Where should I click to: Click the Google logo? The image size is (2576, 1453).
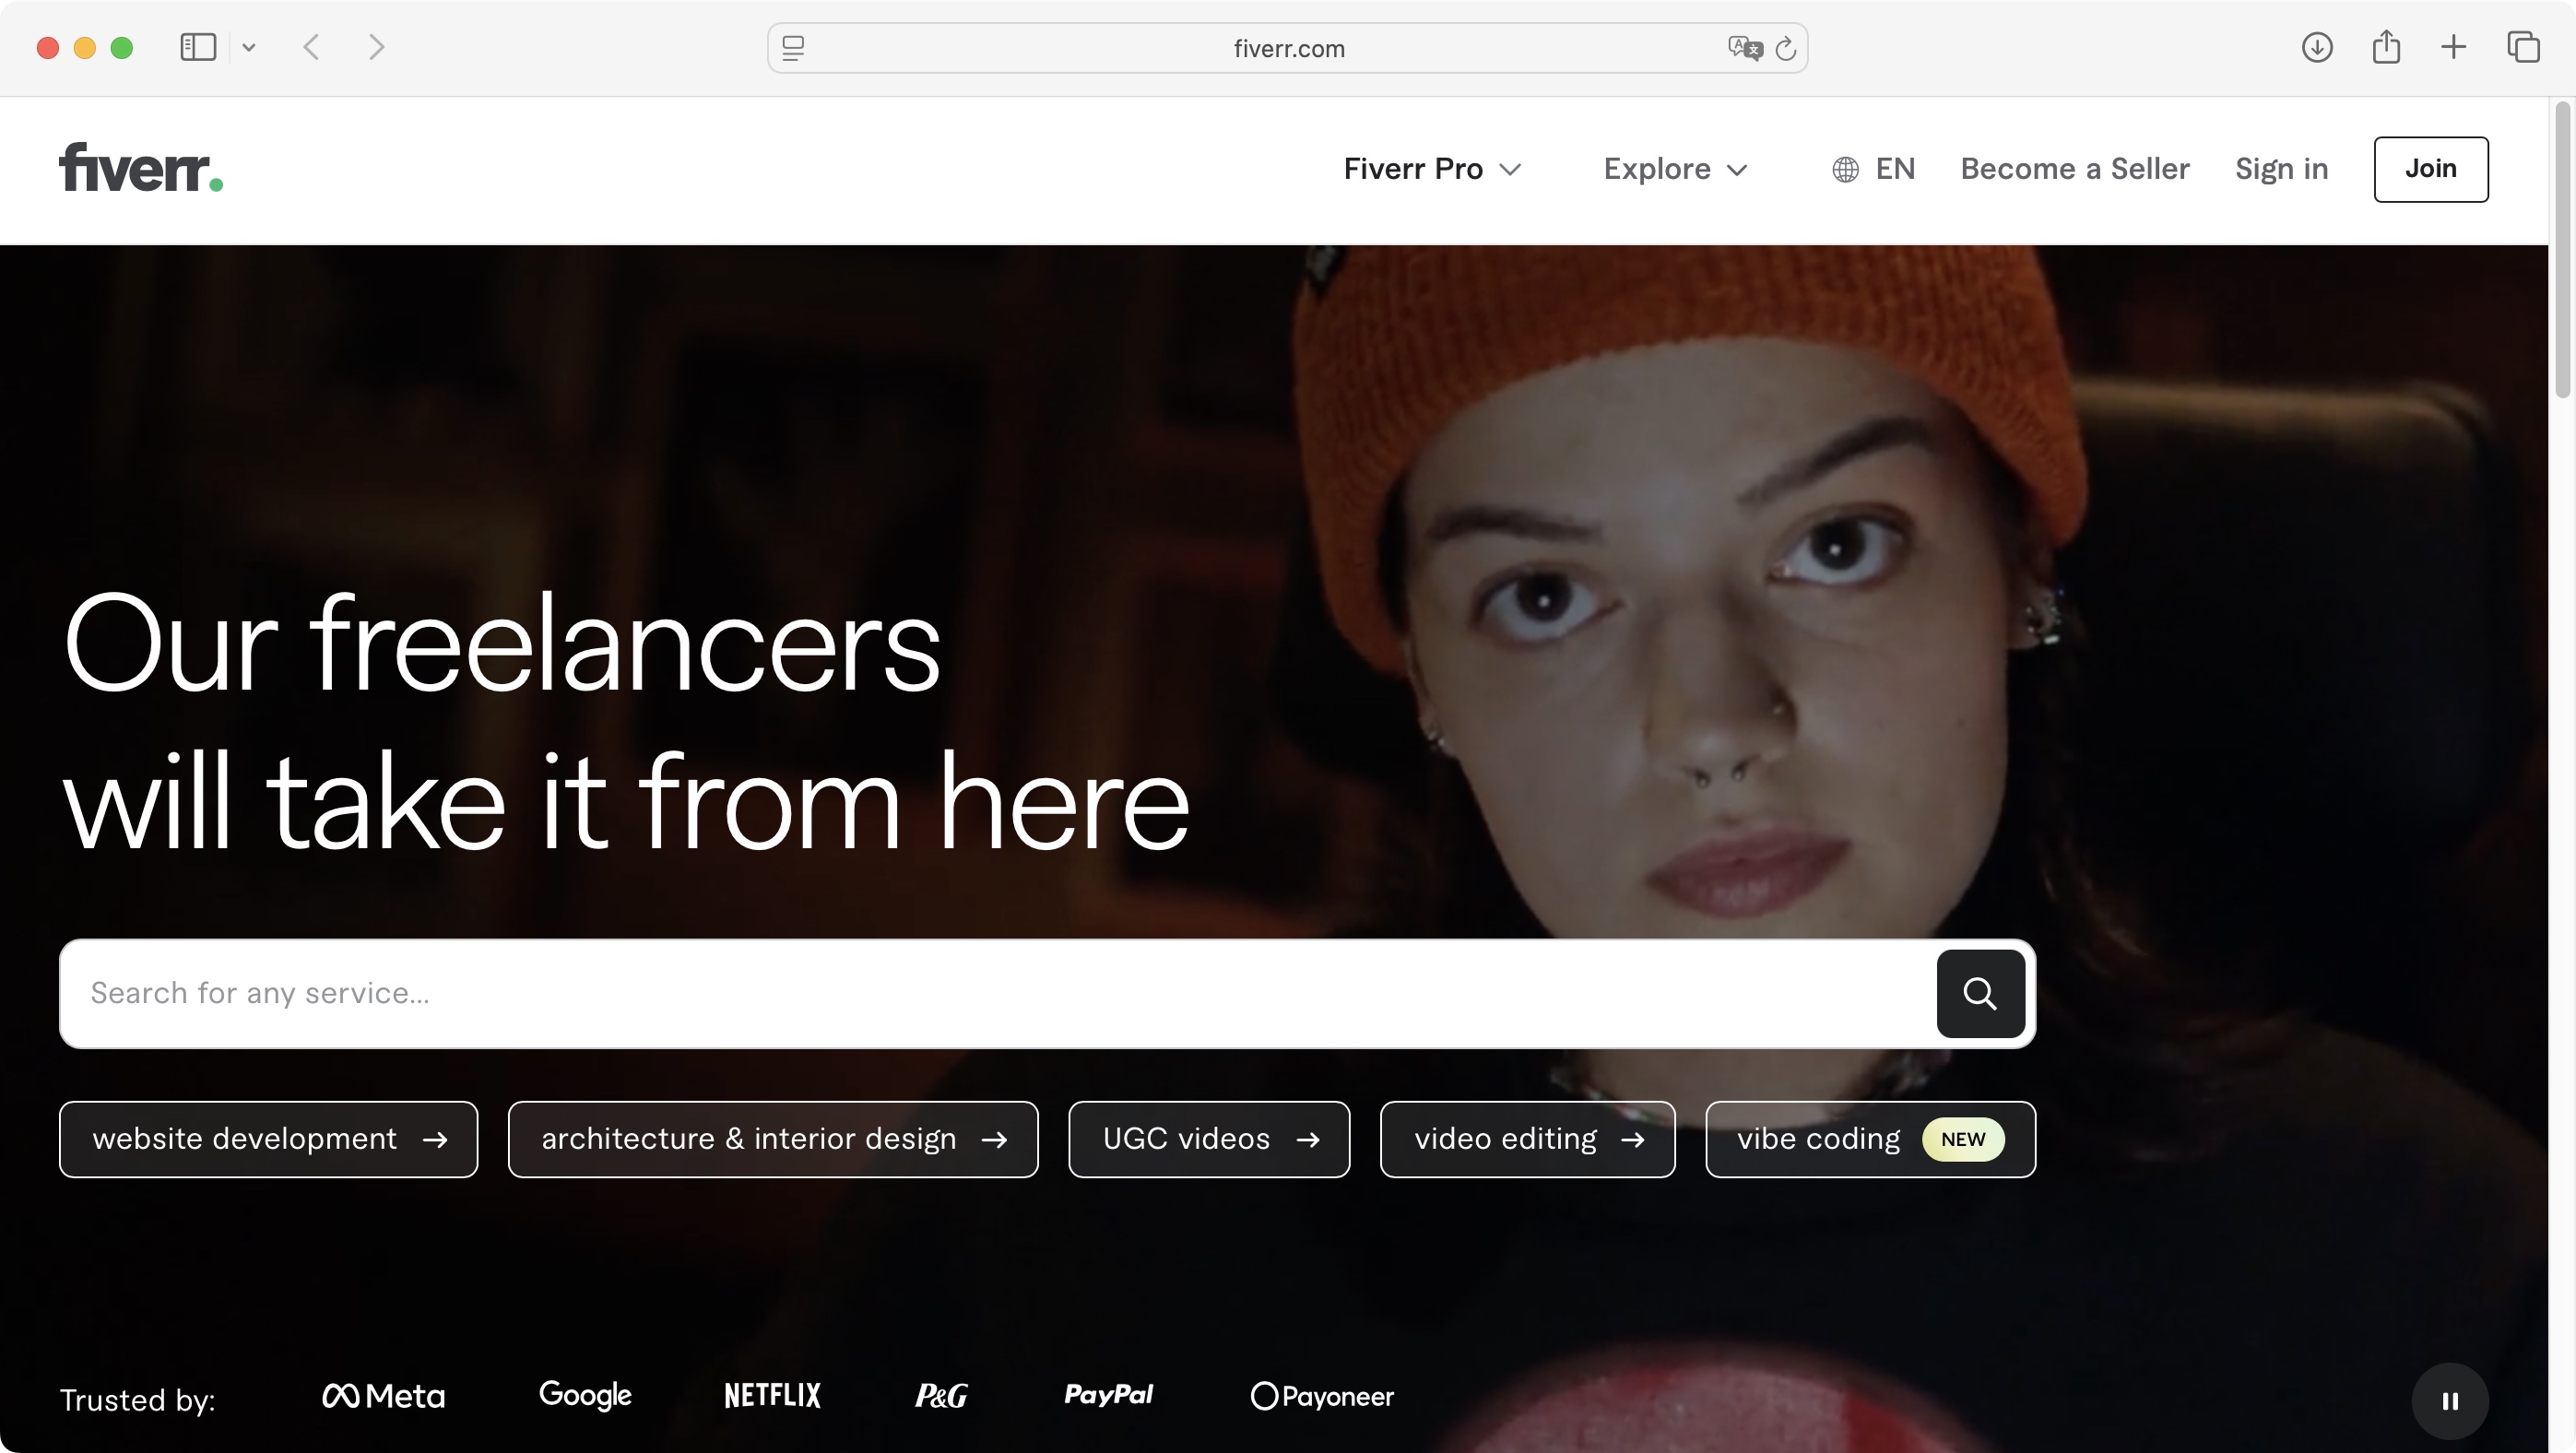(585, 1394)
